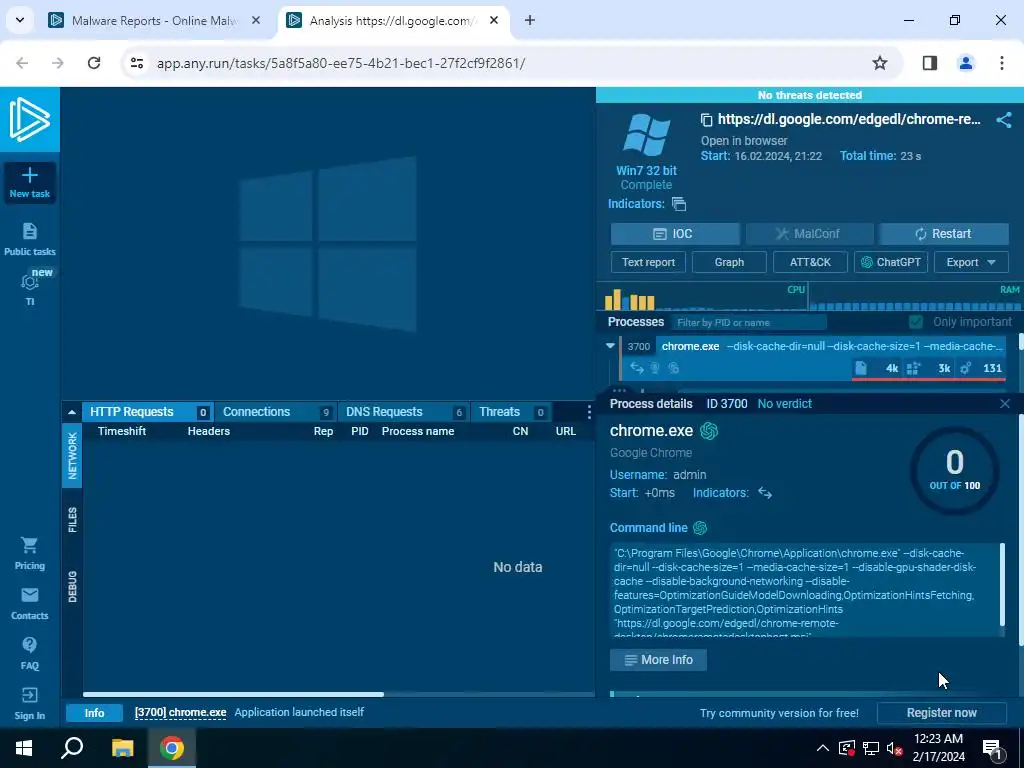Click the command line box scrollbar

pos(1002,585)
